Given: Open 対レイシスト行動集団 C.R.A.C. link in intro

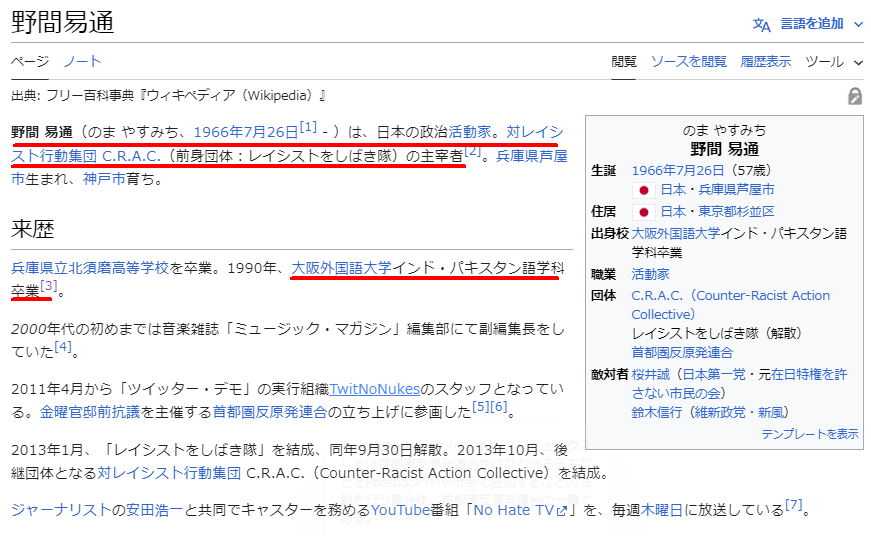Looking at the screenshot, I should [x=86, y=156].
